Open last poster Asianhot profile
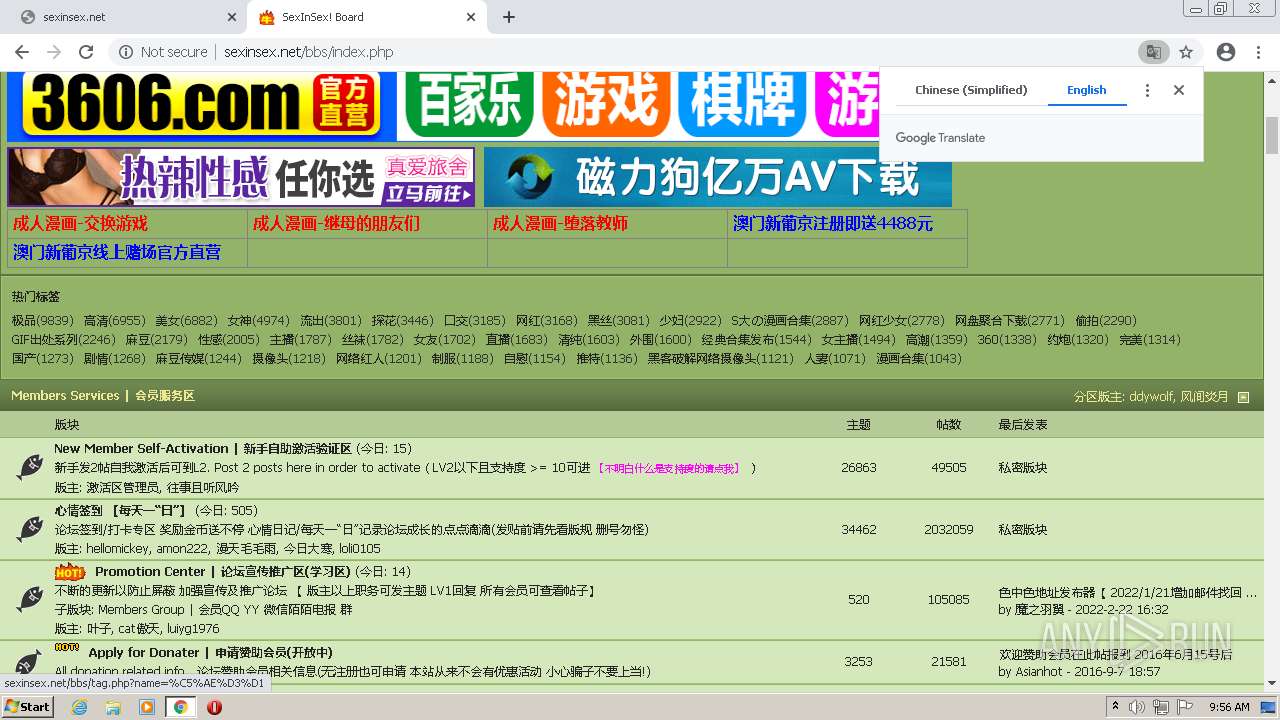The width and height of the screenshot is (1280, 720). click(1038, 672)
